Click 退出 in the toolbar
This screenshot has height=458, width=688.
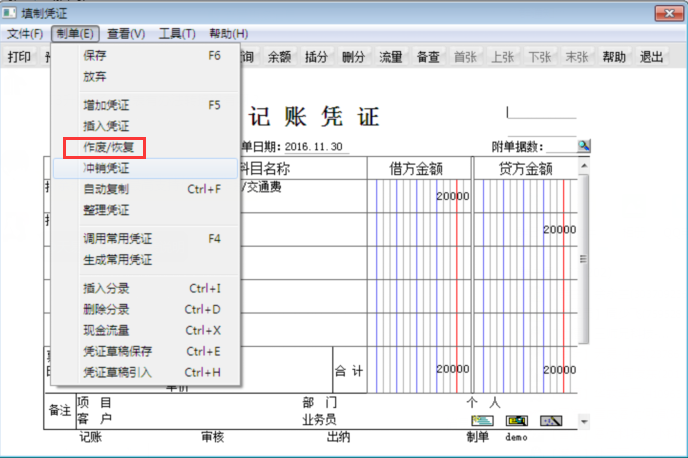click(652, 57)
